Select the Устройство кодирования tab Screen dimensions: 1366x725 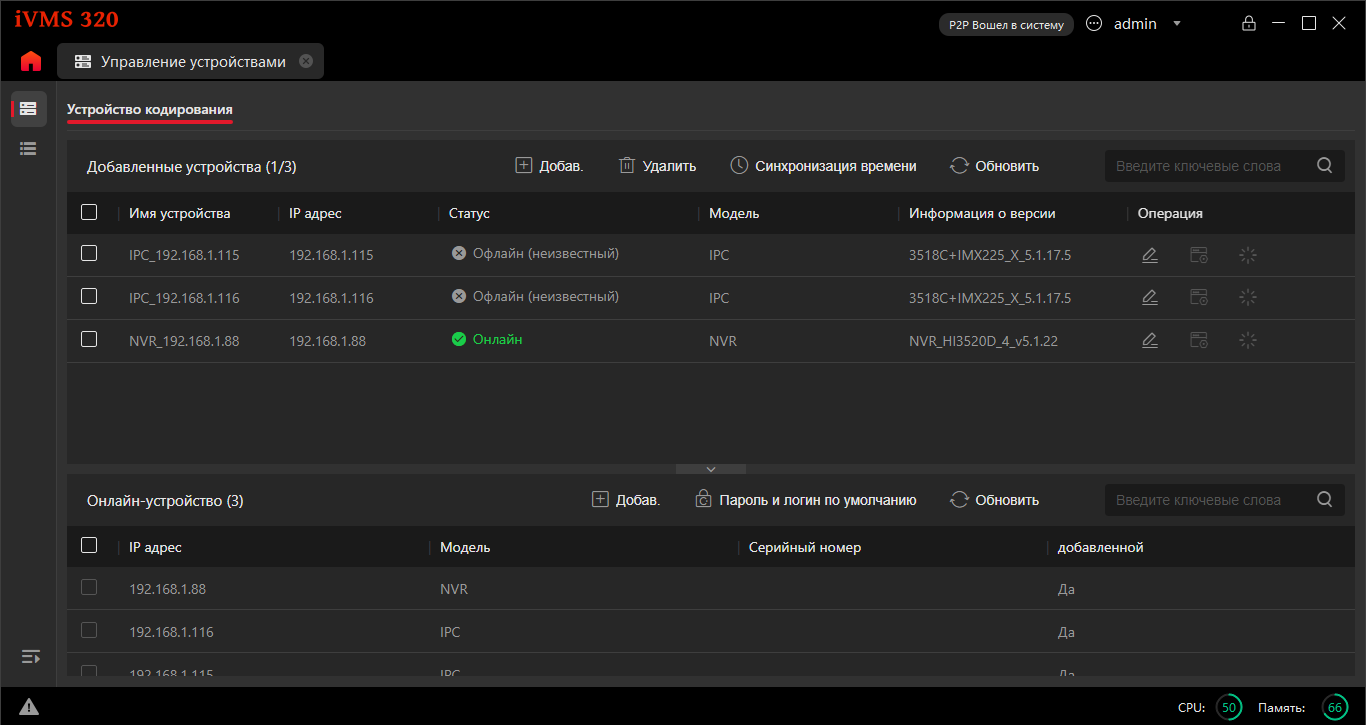coord(150,110)
